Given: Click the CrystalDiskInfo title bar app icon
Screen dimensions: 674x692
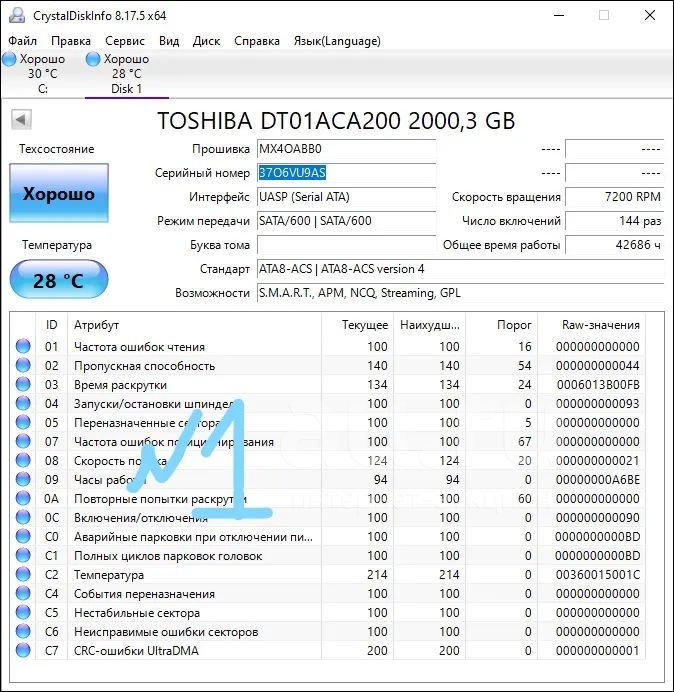Looking at the screenshot, I should tap(17, 15).
